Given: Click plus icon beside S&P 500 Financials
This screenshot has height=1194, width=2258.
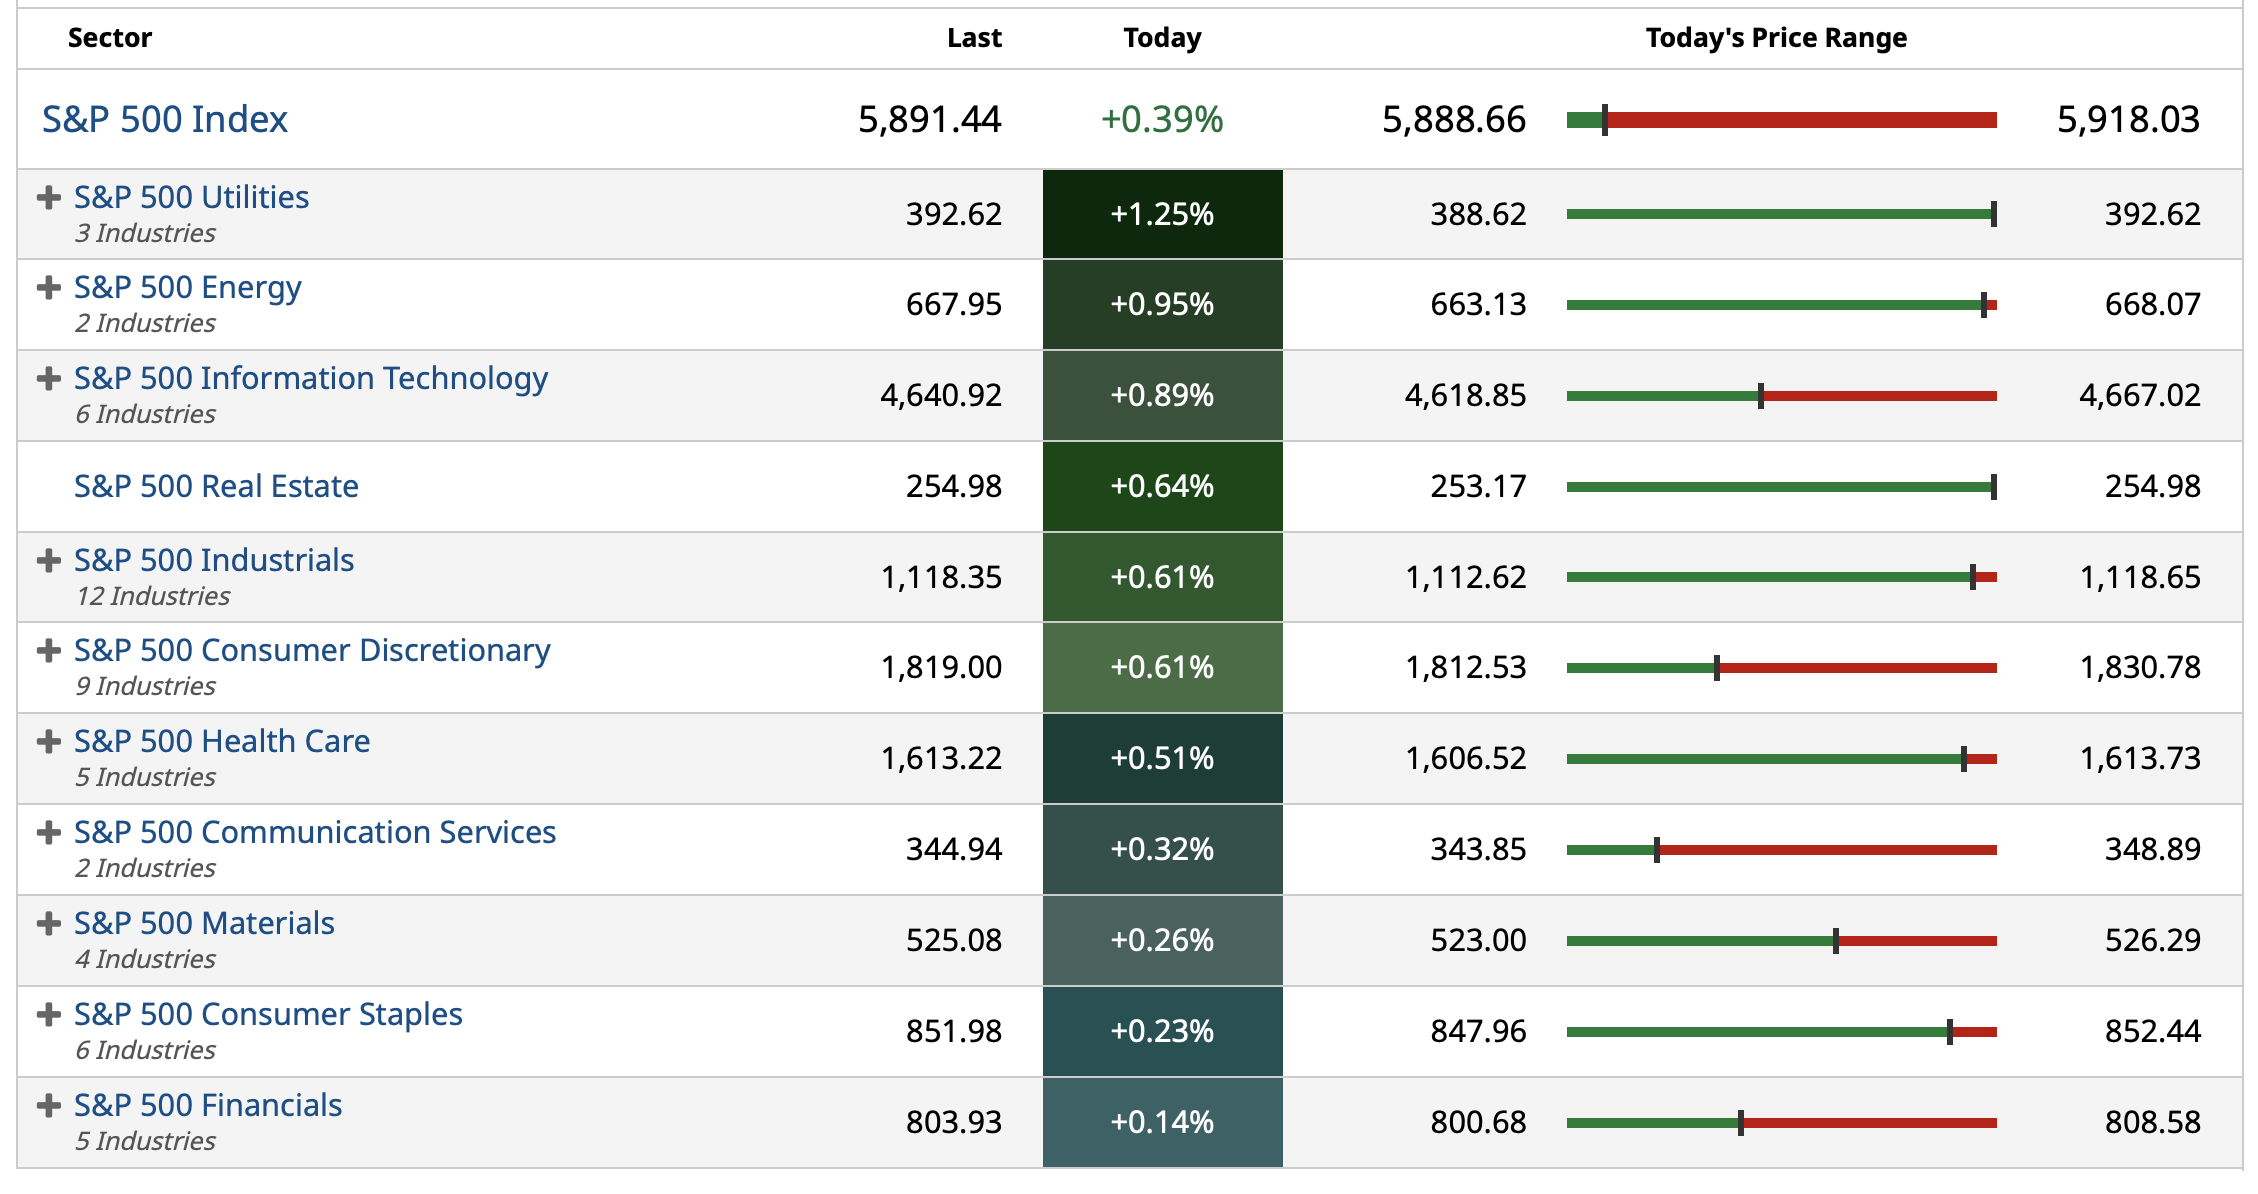Looking at the screenshot, I should coord(48,1106).
